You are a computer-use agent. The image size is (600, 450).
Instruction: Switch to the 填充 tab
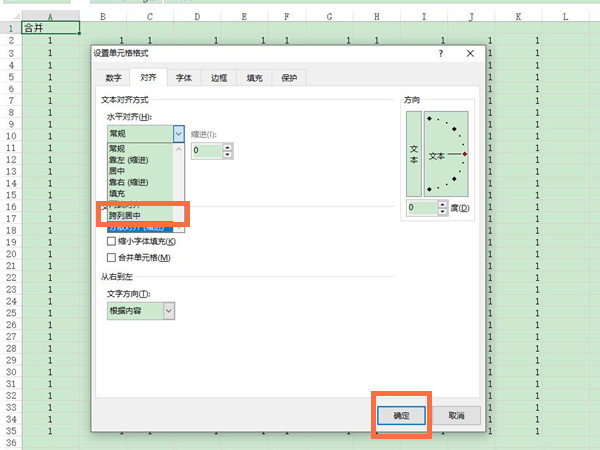pos(254,78)
